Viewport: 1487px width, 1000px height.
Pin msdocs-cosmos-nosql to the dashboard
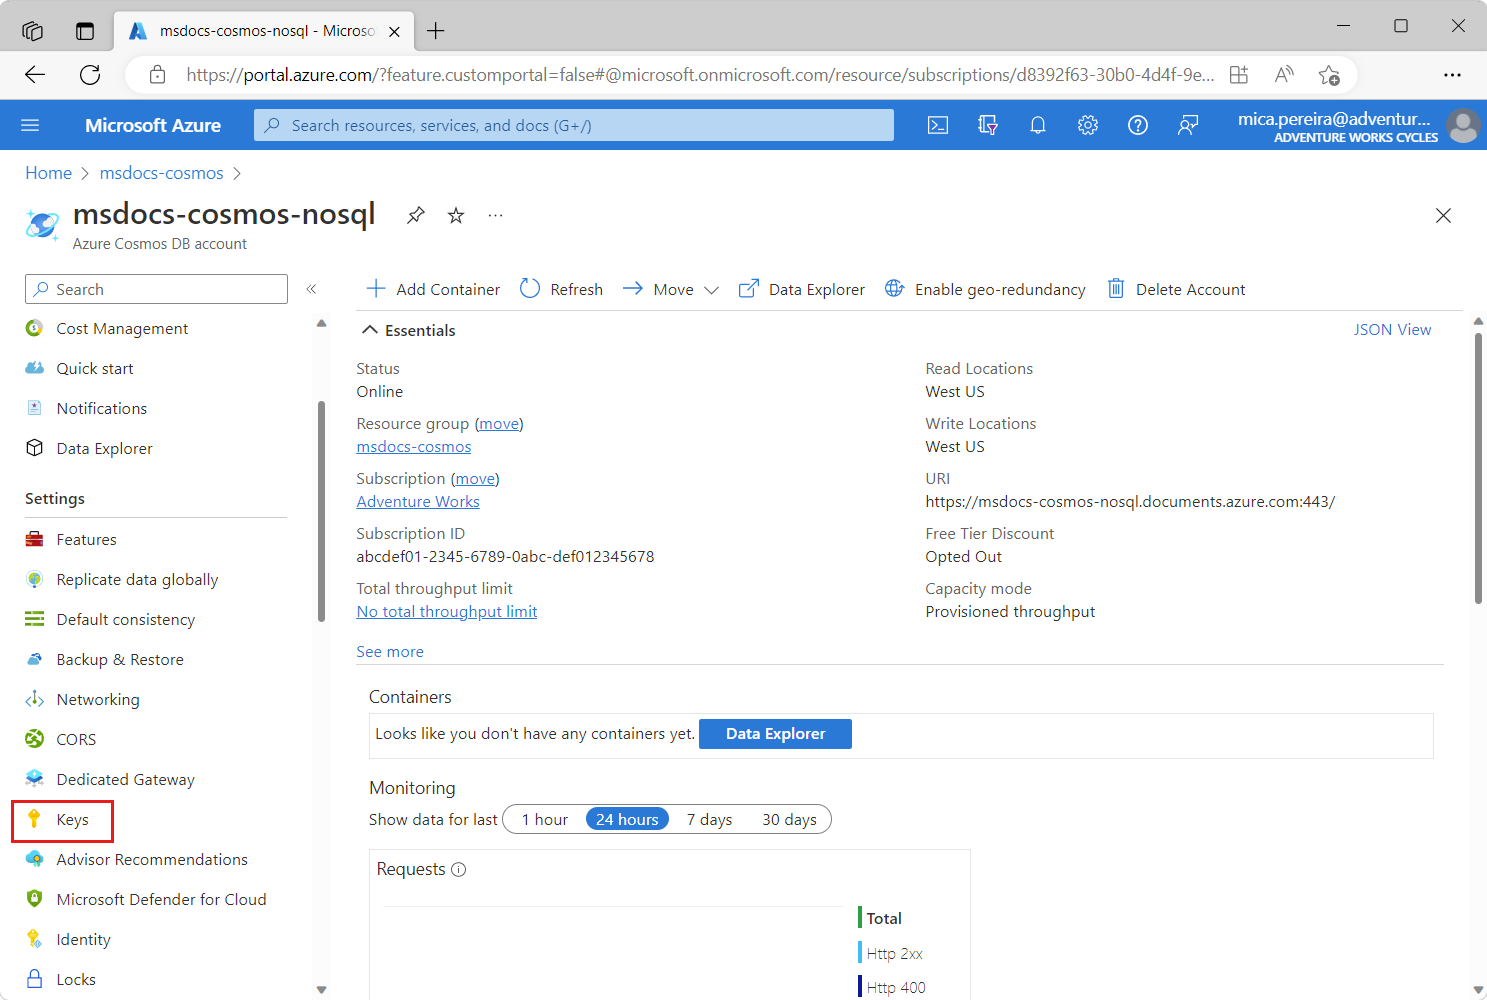tap(416, 215)
